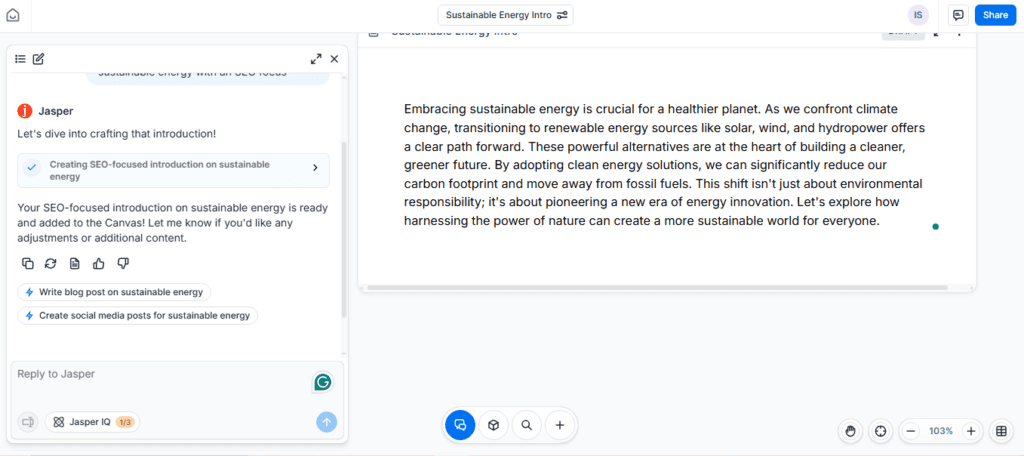Viewport: 1024px width, 456px height.
Task: Select the cube apps tool in bottom toolbar
Action: (x=494, y=425)
